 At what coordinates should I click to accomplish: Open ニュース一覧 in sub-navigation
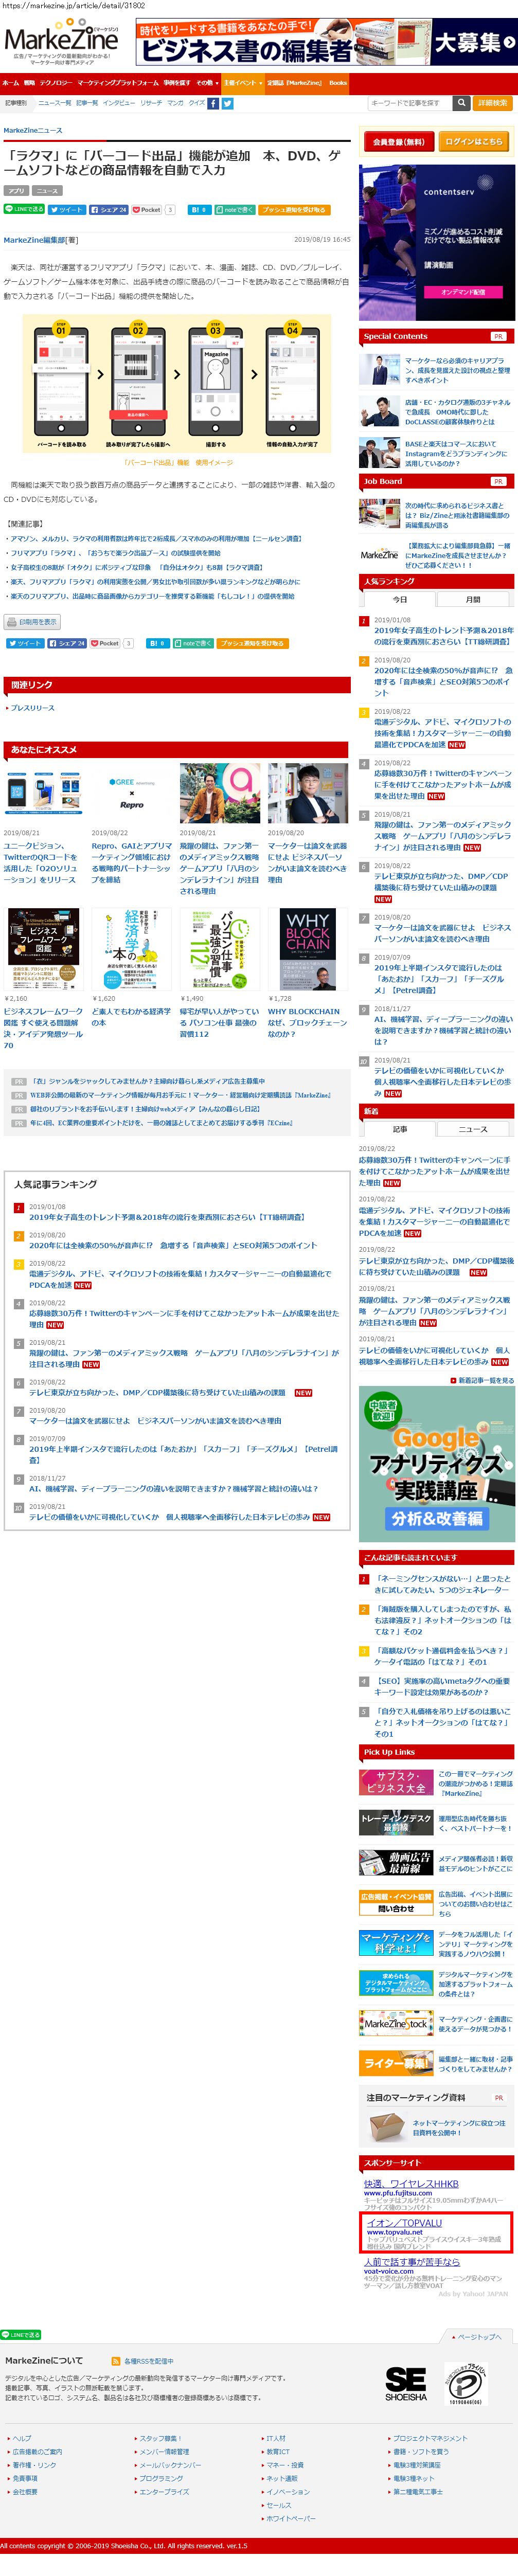54,103
